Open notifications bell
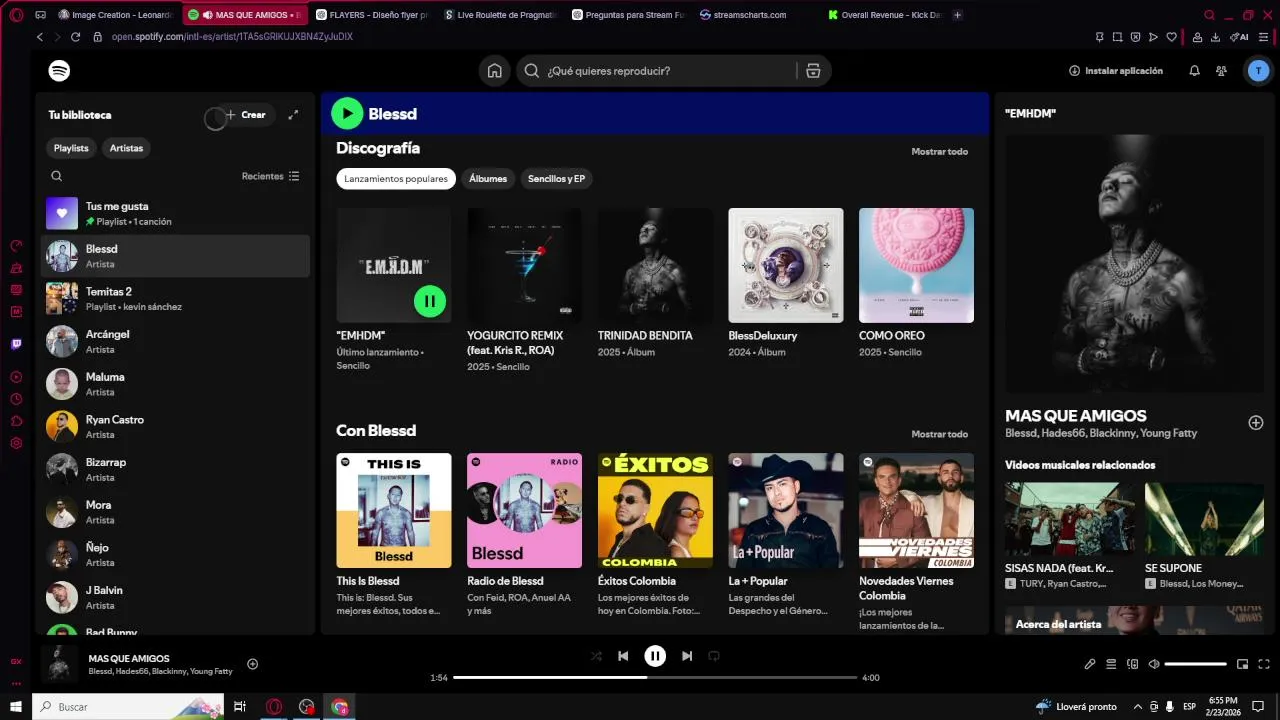Viewport: 1280px width, 720px height. [x=1194, y=71]
